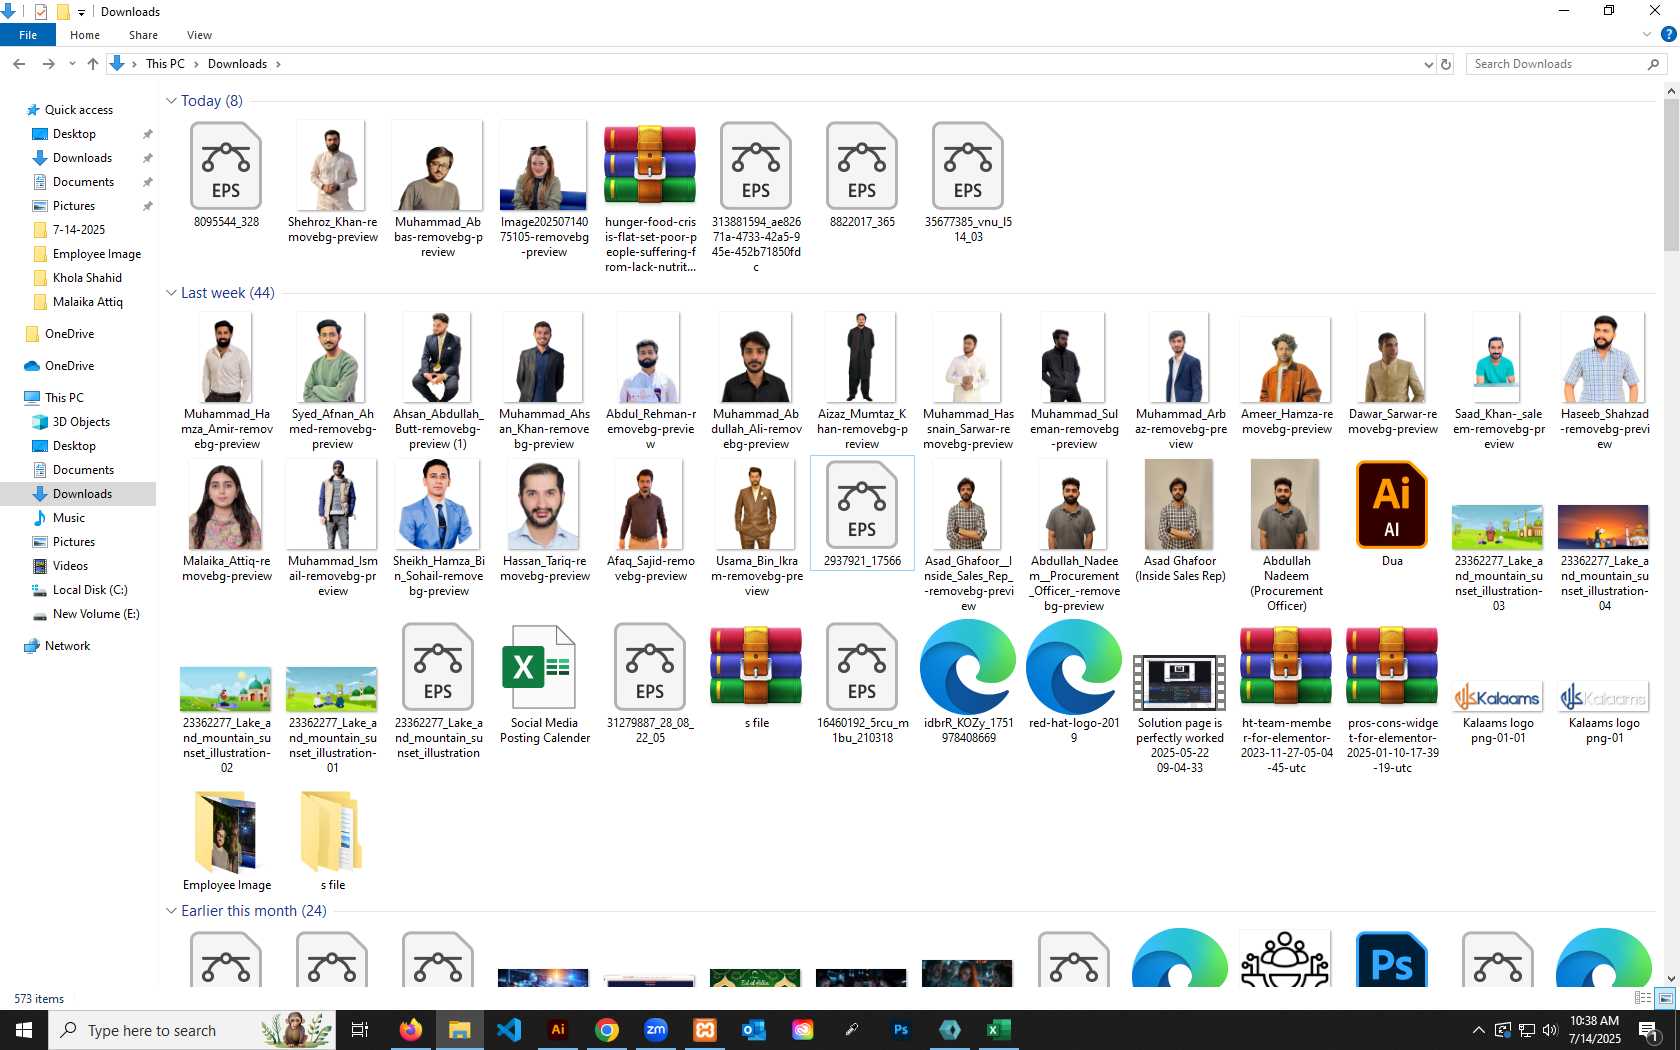Open the 8095544_328 EPS file

pos(226,176)
